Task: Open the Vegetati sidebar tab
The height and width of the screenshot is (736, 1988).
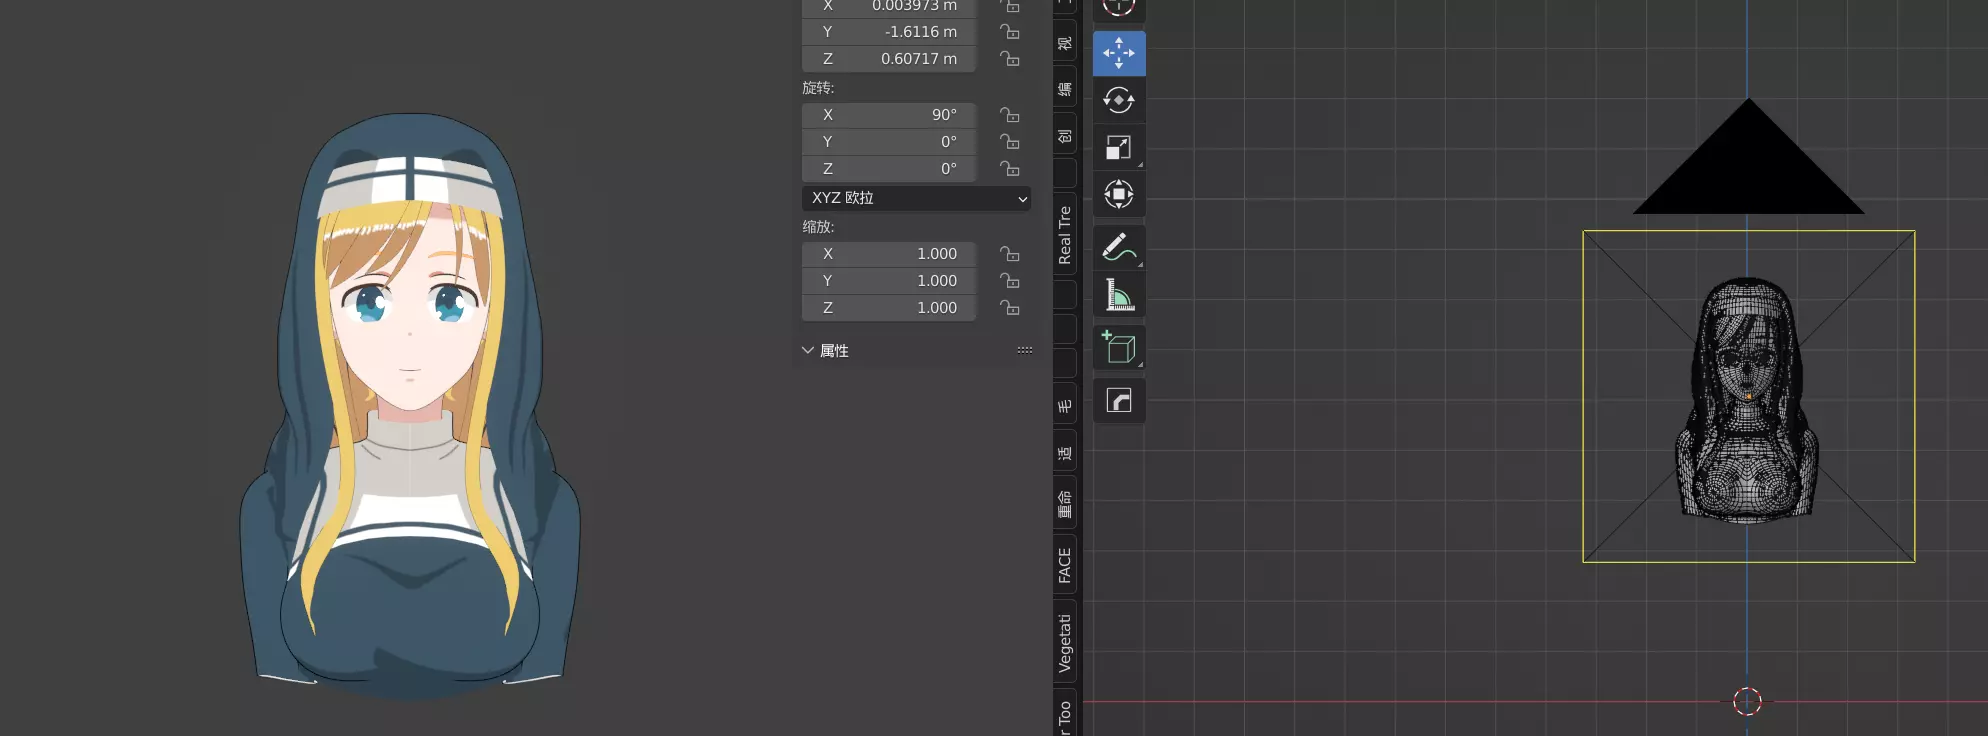Action: tap(1065, 643)
